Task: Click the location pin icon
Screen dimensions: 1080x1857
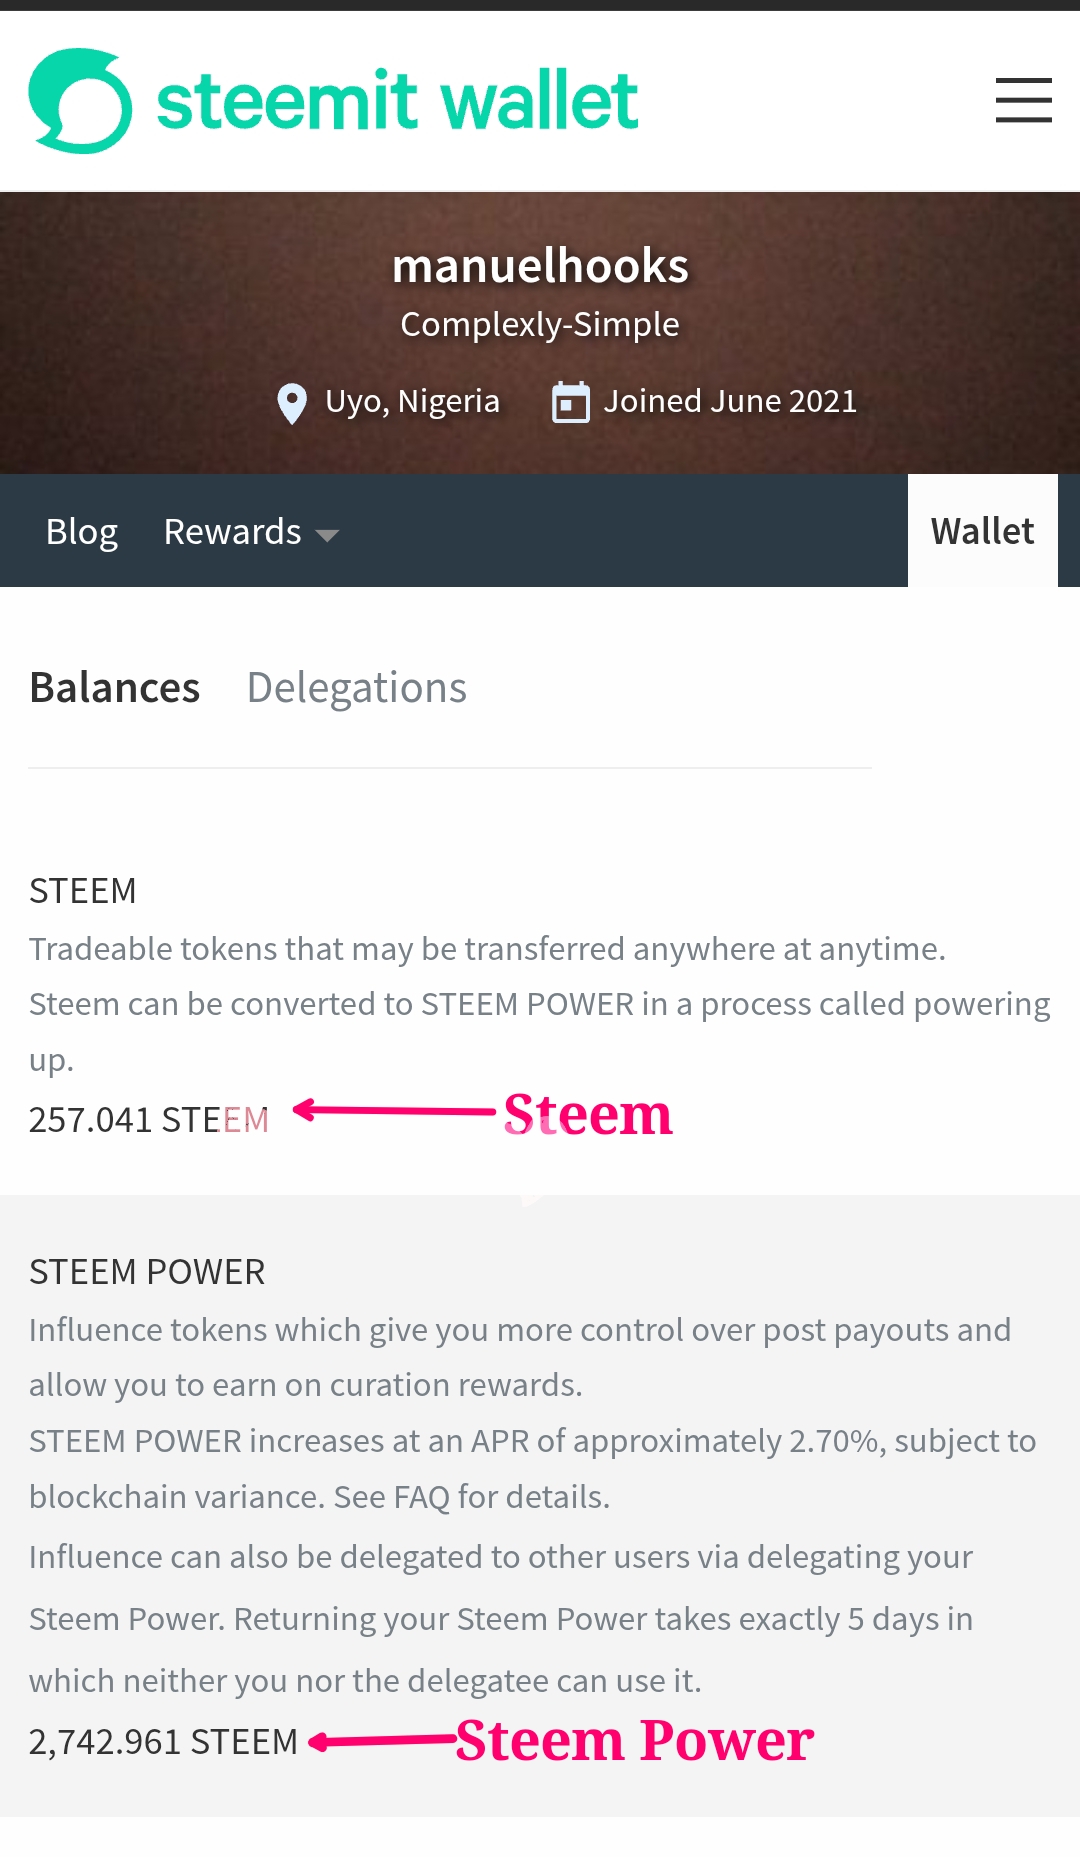Action: 291,403
